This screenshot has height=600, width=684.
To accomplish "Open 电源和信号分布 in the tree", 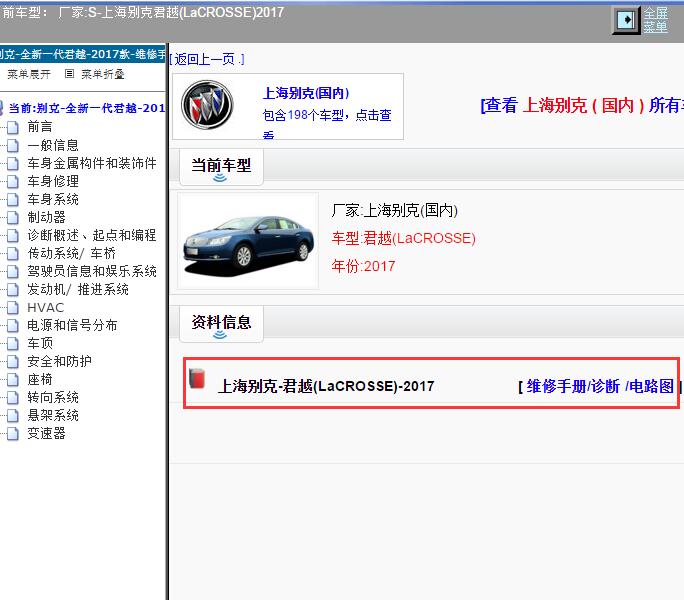I will (72, 325).
